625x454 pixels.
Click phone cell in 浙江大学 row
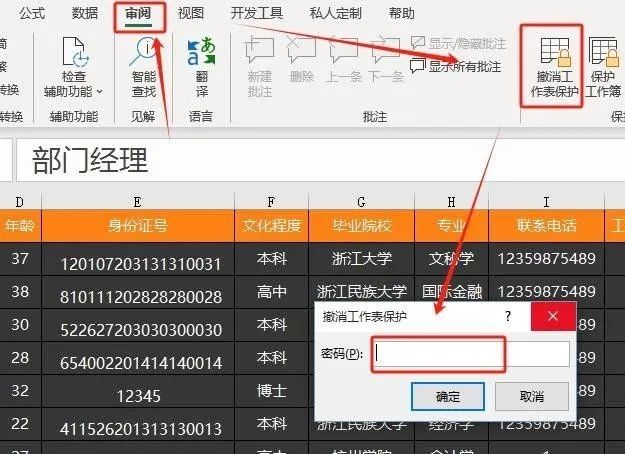pos(546,259)
